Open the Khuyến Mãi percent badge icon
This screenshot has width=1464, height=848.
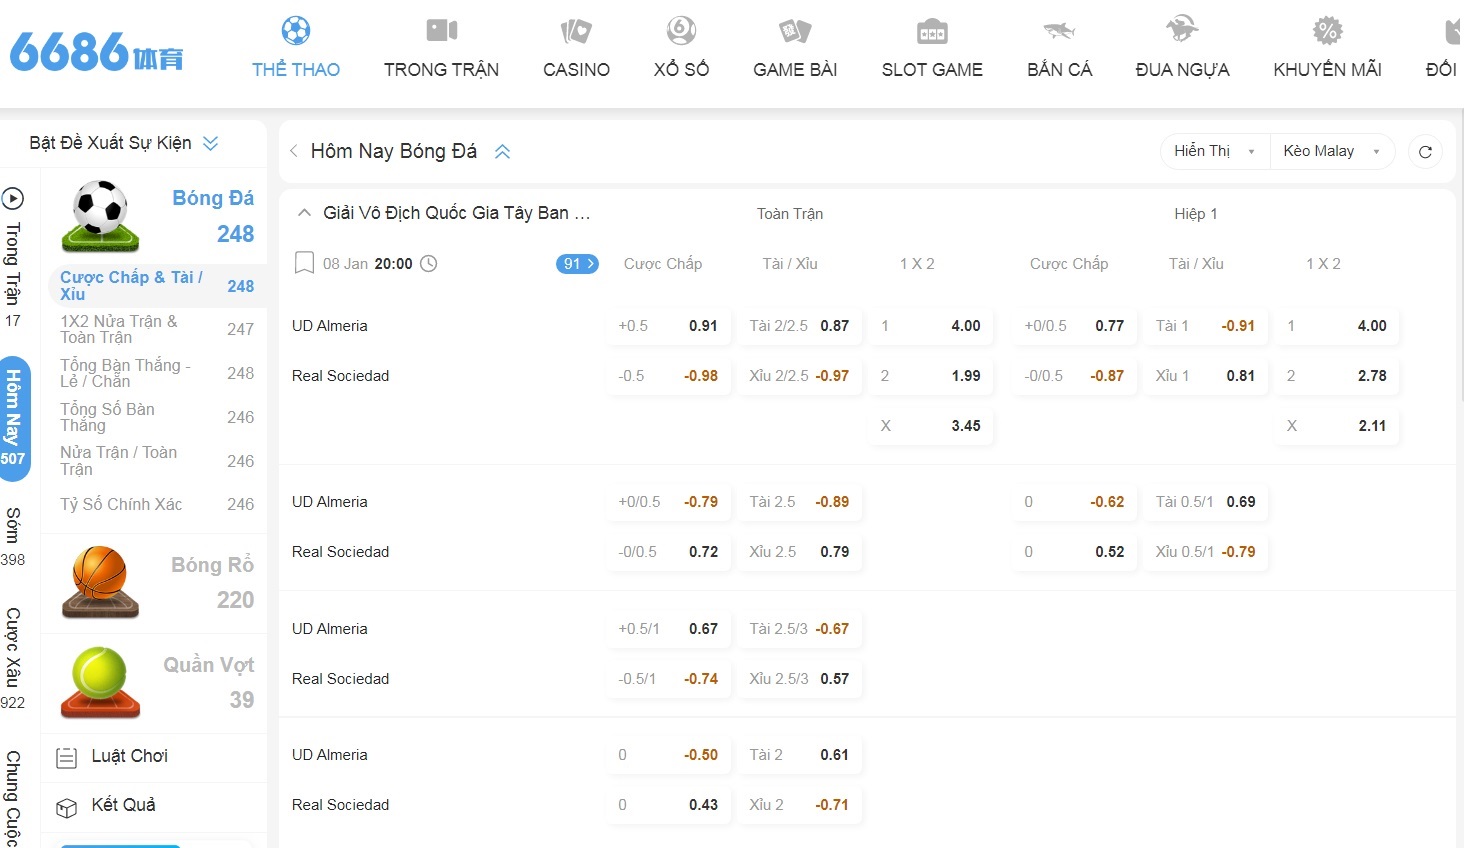pyautogui.click(x=1327, y=30)
